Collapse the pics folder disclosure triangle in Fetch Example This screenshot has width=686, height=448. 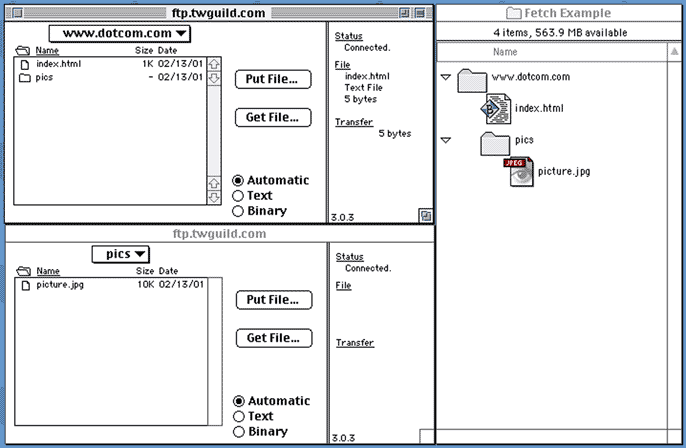click(446, 140)
